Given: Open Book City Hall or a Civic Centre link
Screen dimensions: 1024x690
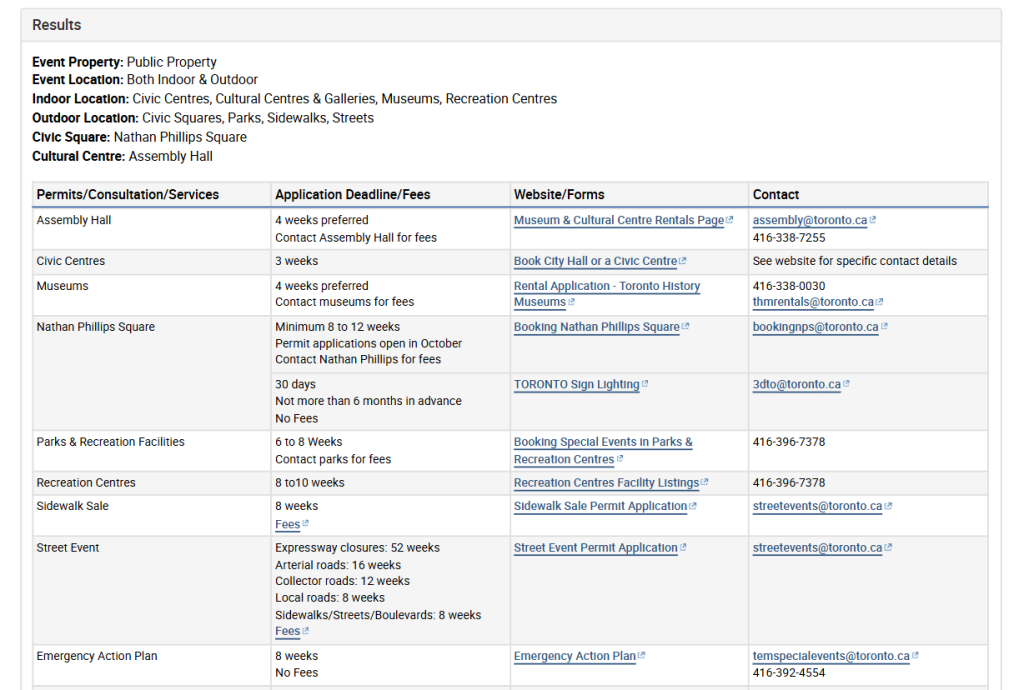Looking at the screenshot, I should [x=595, y=261].
